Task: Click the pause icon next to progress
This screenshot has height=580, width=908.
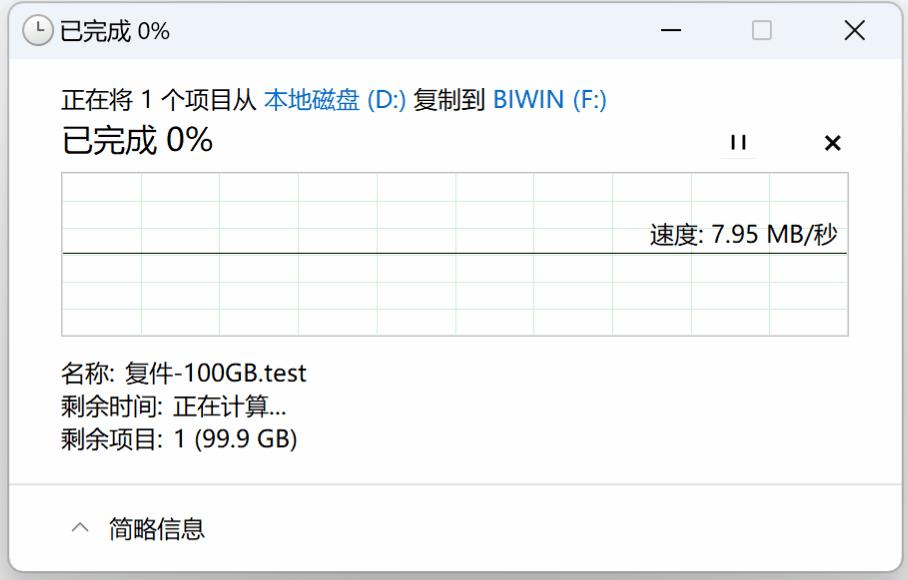Action: point(738,143)
